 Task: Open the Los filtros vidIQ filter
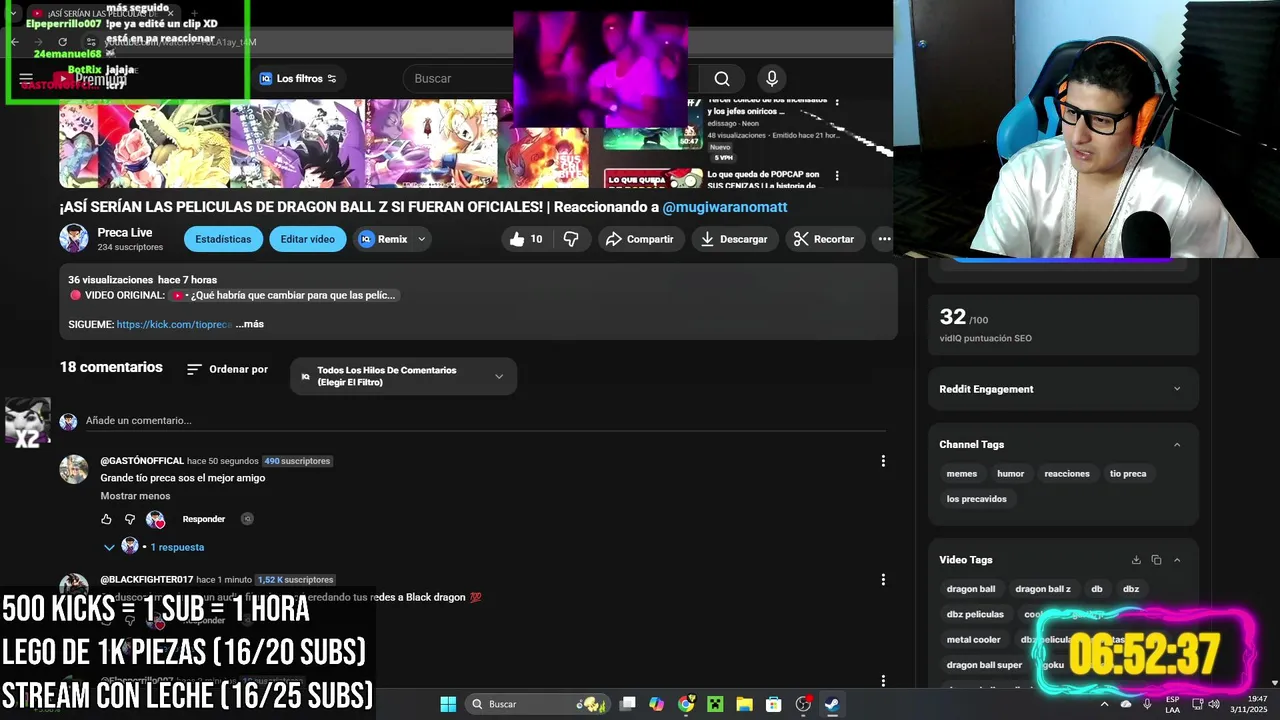point(298,78)
